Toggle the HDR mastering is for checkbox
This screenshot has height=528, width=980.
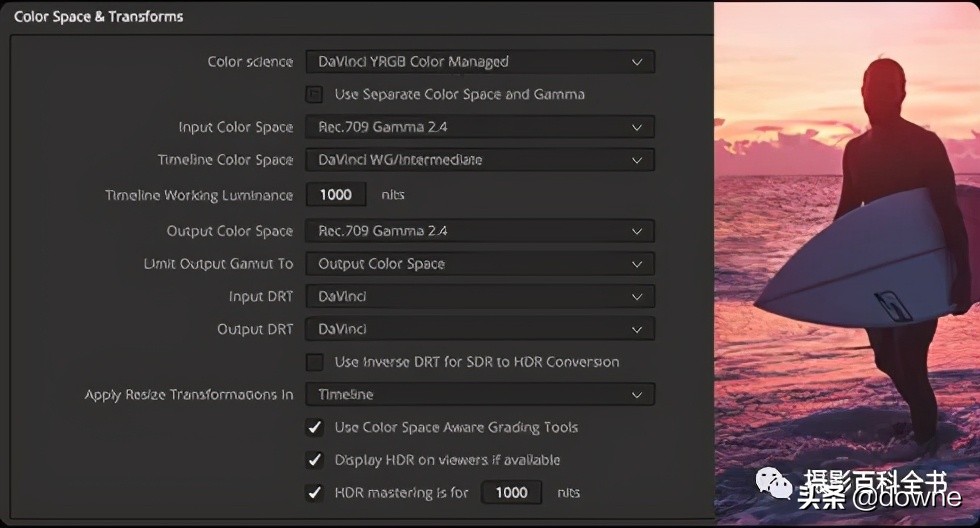[315, 492]
